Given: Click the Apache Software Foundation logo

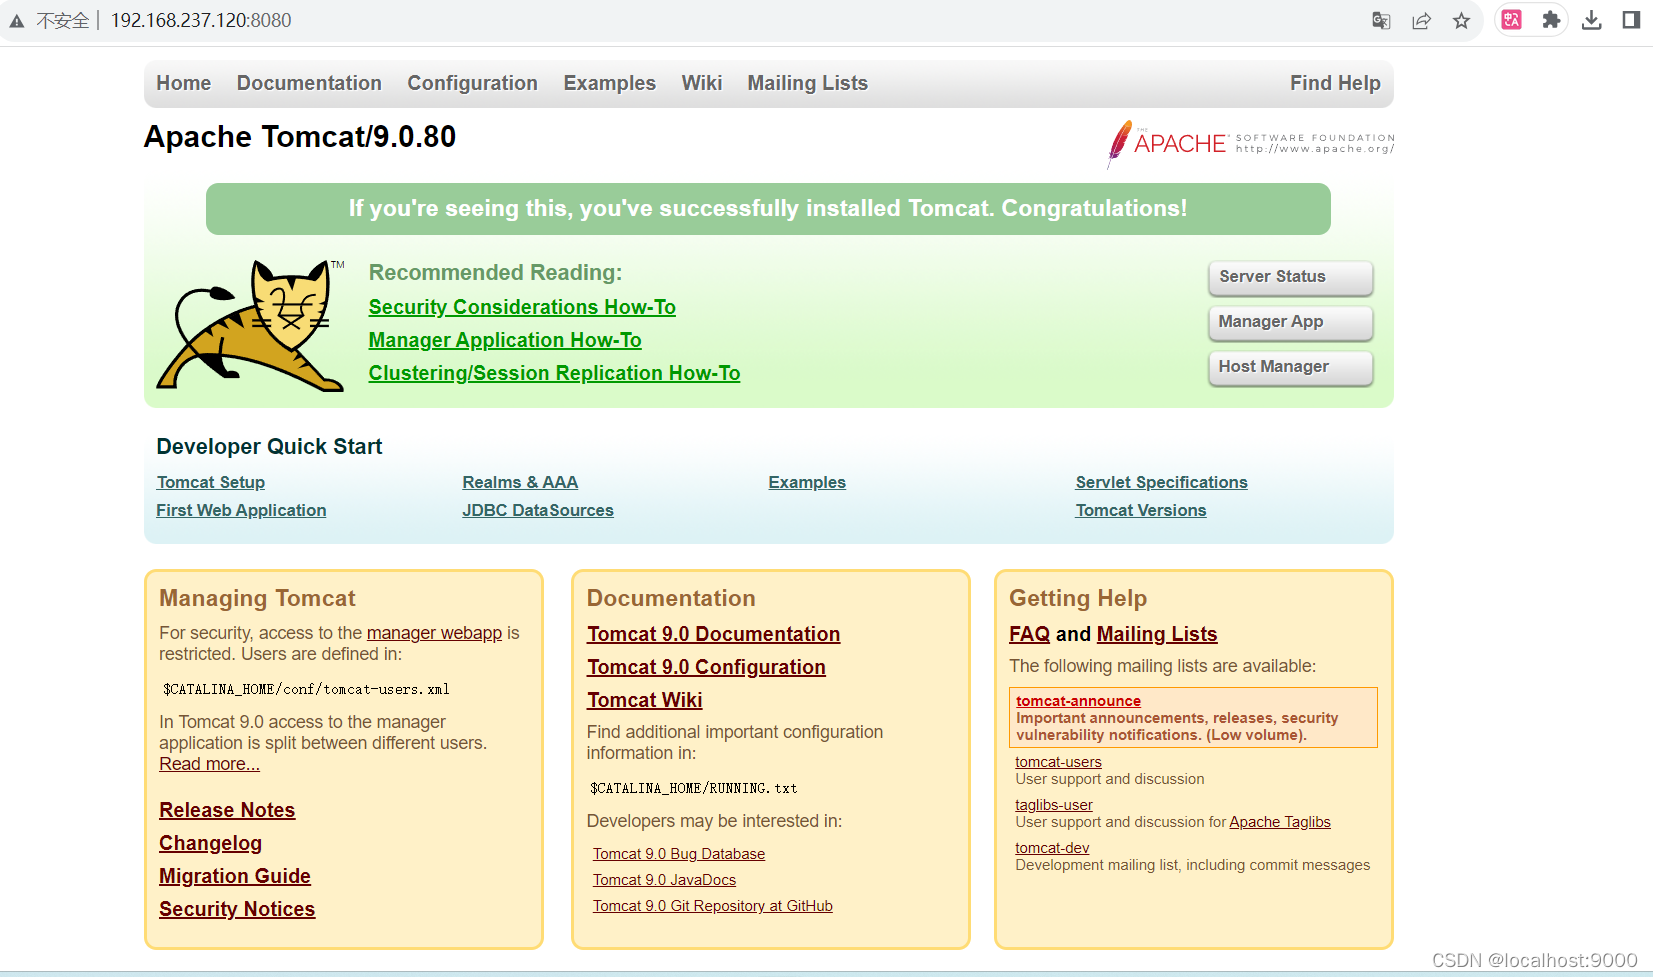Looking at the screenshot, I should pos(1250,144).
